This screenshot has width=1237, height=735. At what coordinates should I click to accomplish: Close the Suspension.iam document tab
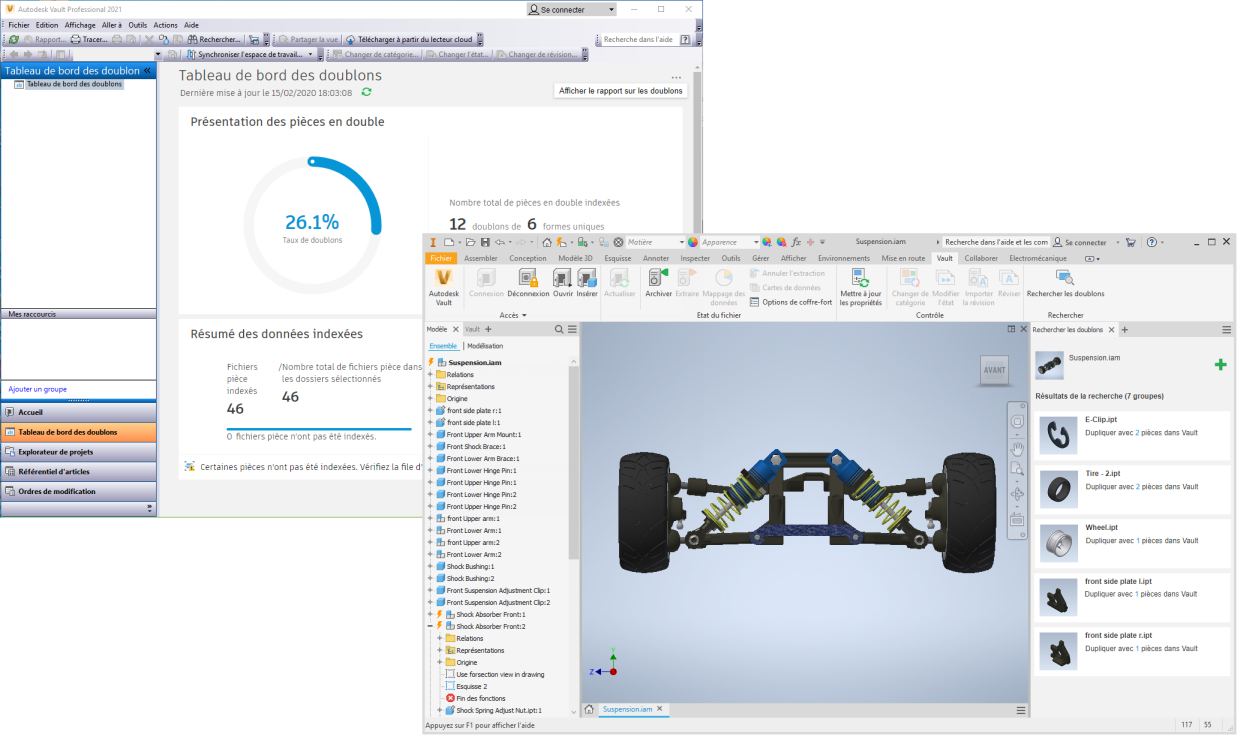[660, 709]
